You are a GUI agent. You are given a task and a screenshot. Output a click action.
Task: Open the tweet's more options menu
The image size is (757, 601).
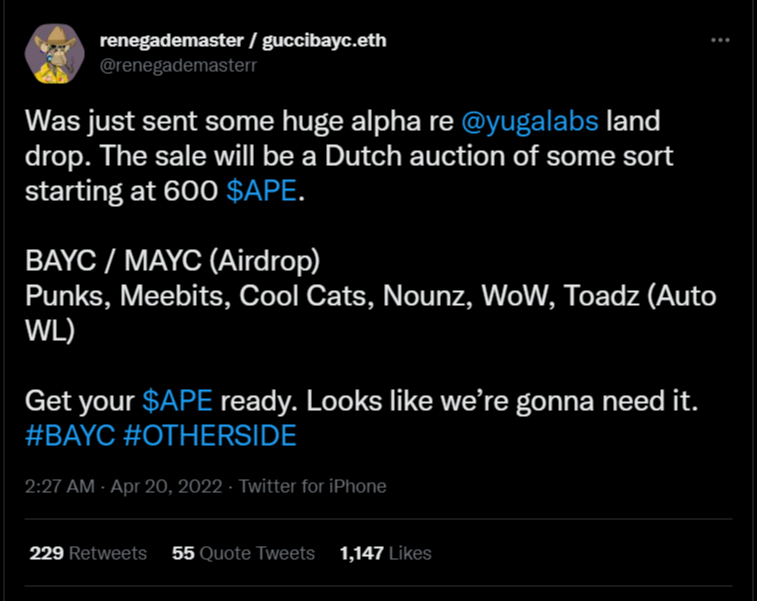719,40
